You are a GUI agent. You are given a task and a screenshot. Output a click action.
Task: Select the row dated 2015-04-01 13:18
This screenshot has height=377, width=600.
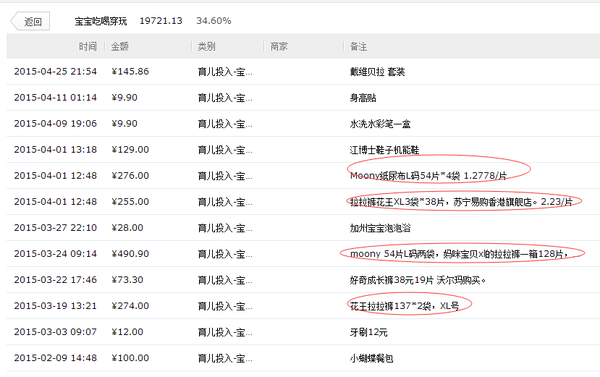tap(303, 150)
